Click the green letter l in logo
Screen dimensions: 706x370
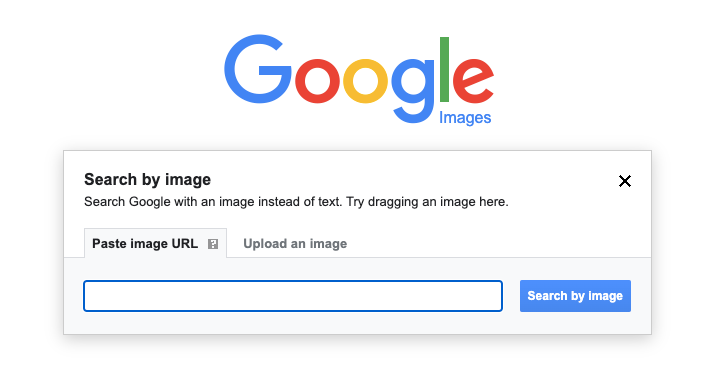(x=444, y=69)
